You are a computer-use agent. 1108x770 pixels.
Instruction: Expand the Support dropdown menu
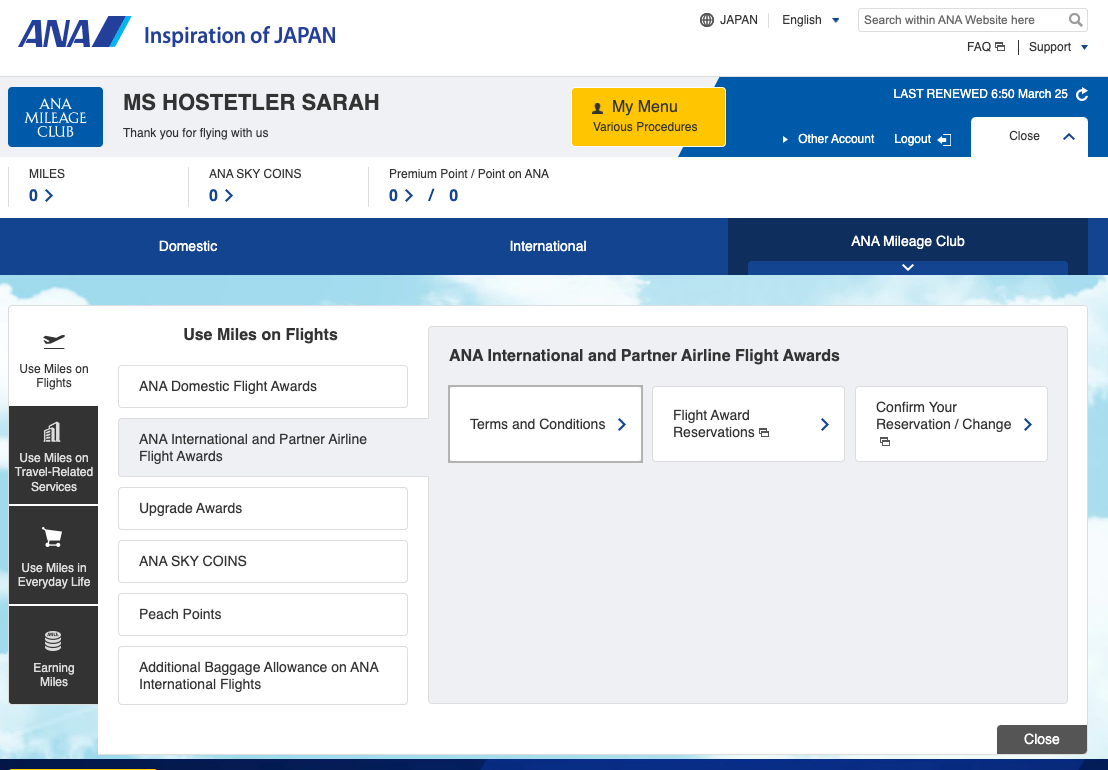[1057, 47]
